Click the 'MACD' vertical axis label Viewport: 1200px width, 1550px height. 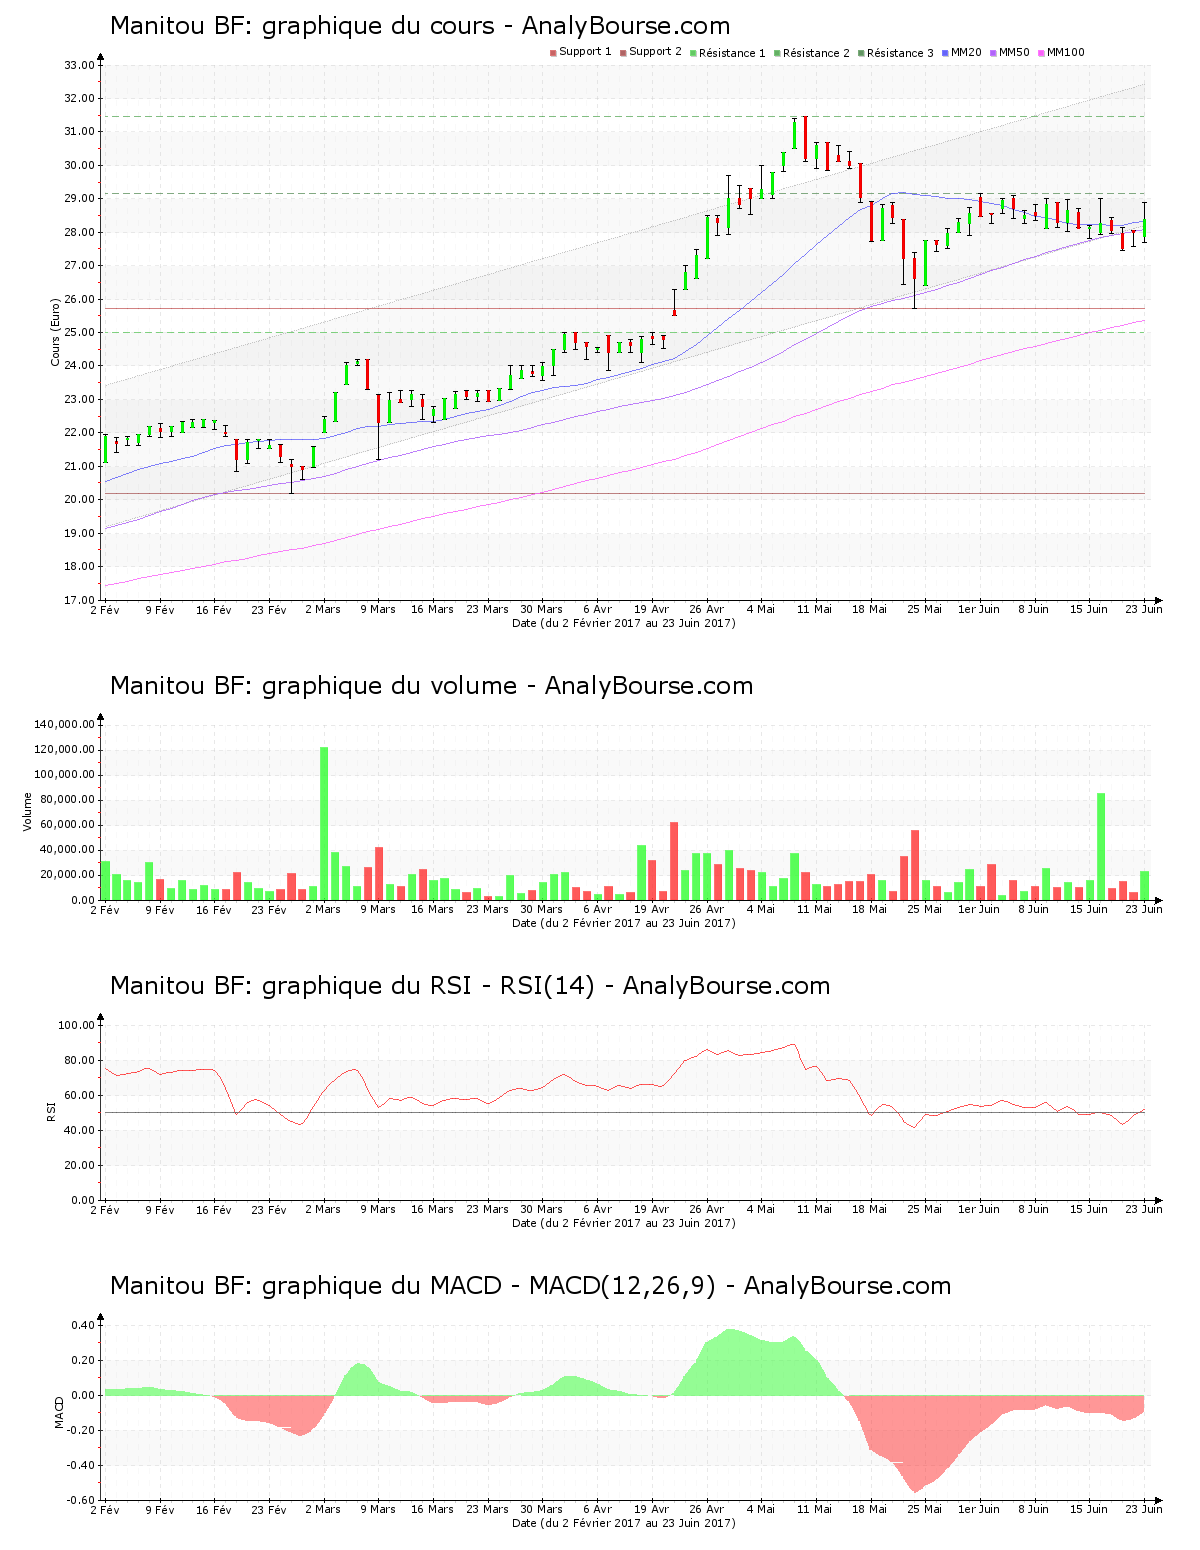[x=59, y=1412]
